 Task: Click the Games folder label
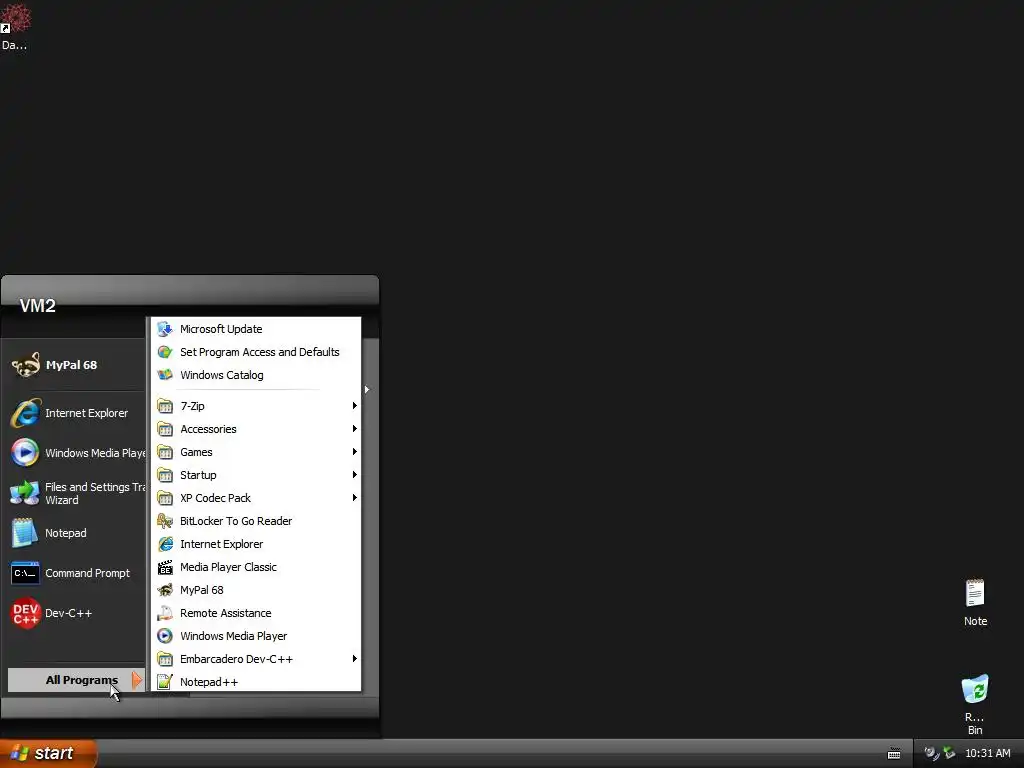click(196, 452)
